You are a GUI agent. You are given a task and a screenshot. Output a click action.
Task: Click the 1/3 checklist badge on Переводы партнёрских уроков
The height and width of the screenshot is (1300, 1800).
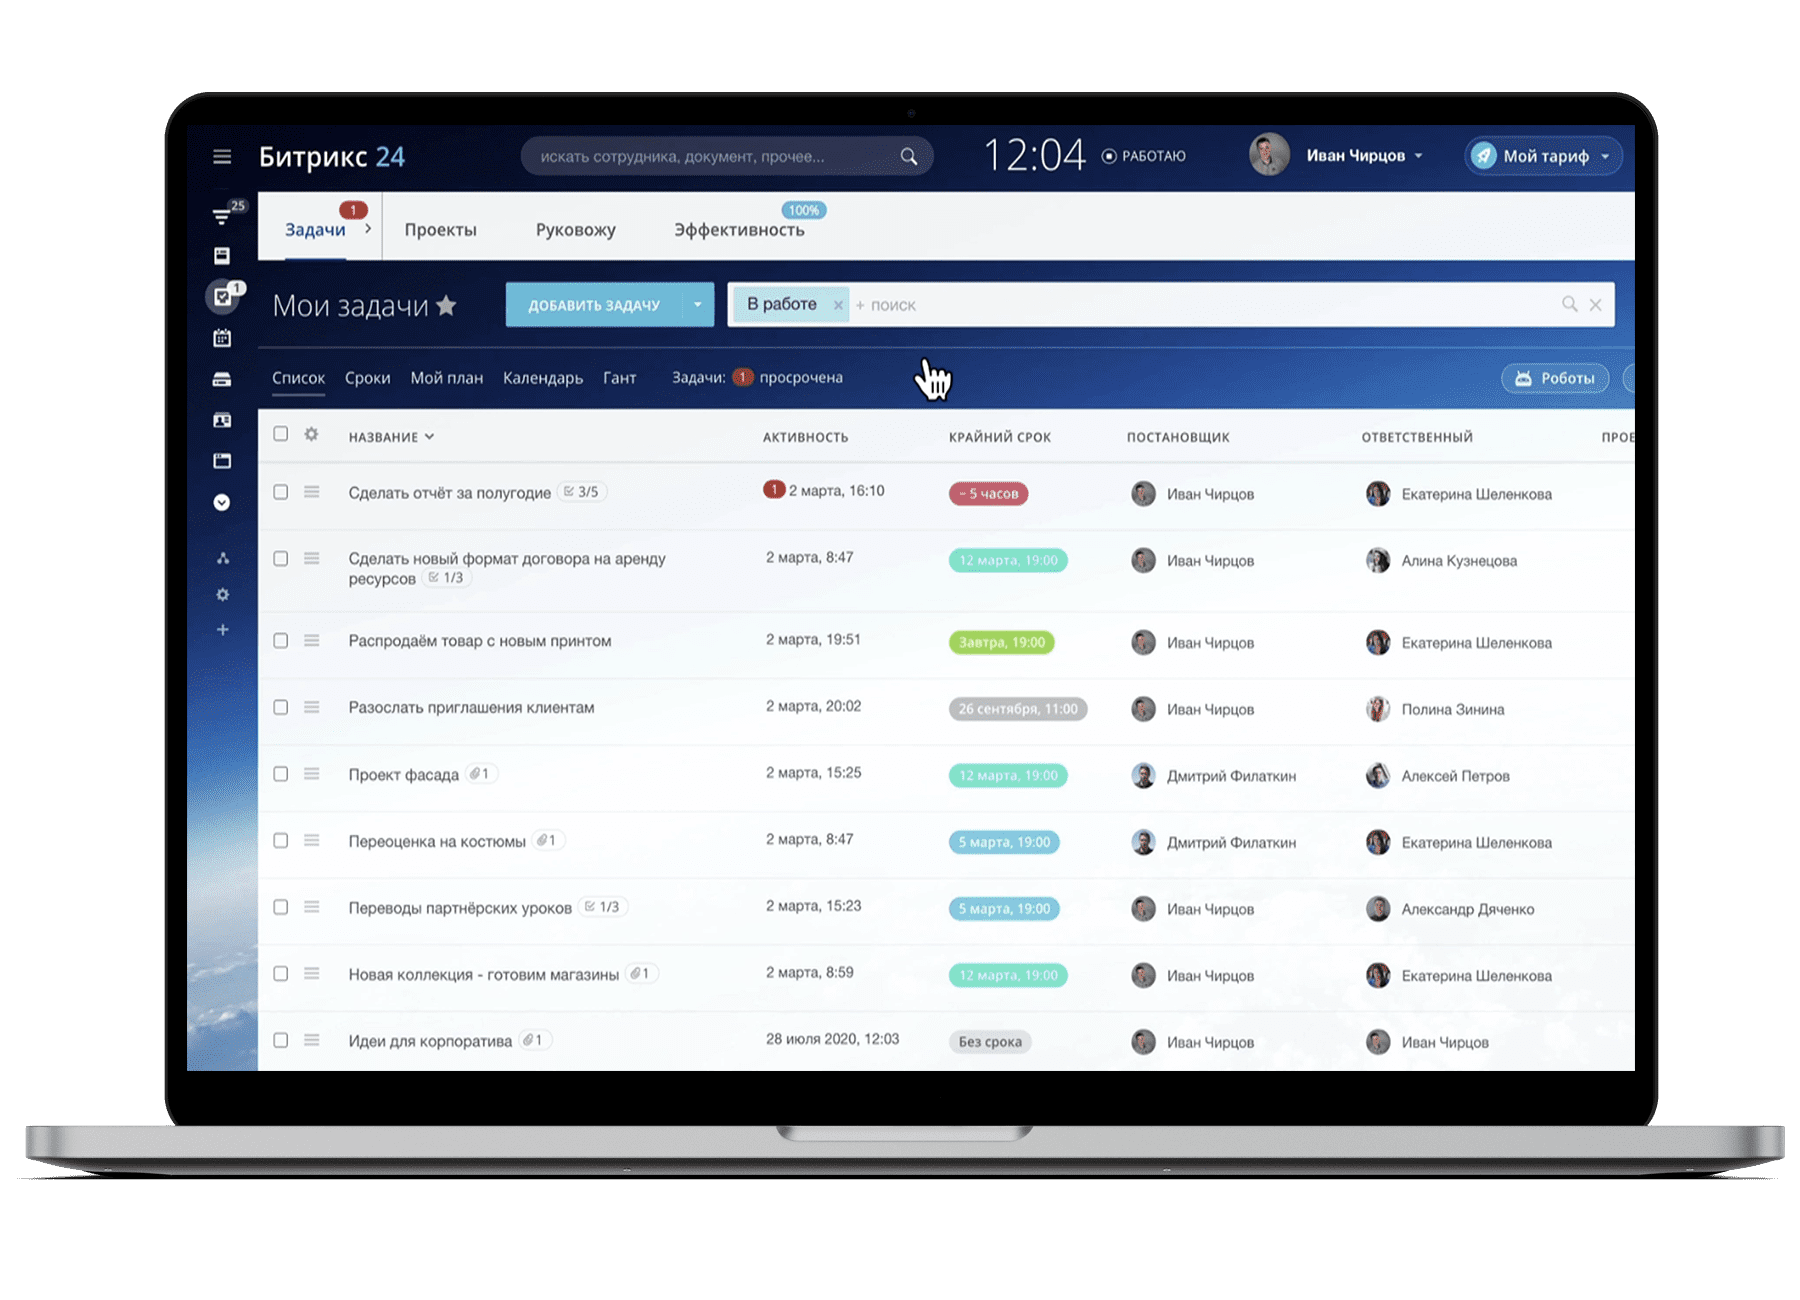(x=602, y=907)
